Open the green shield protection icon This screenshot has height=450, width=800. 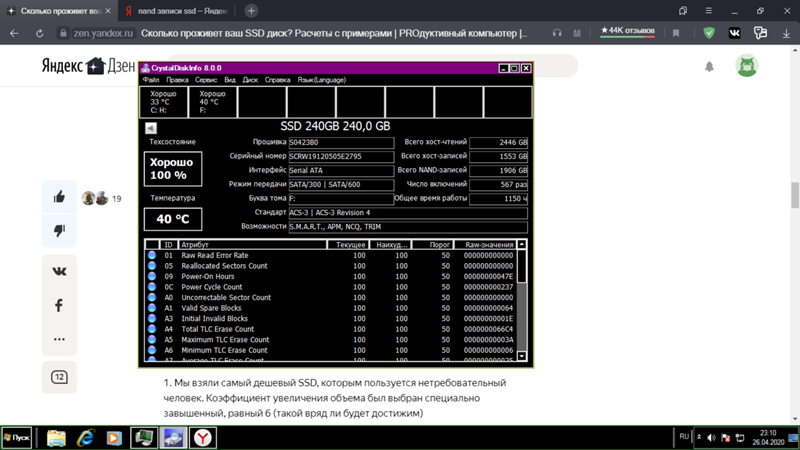click(x=709, y=33)
